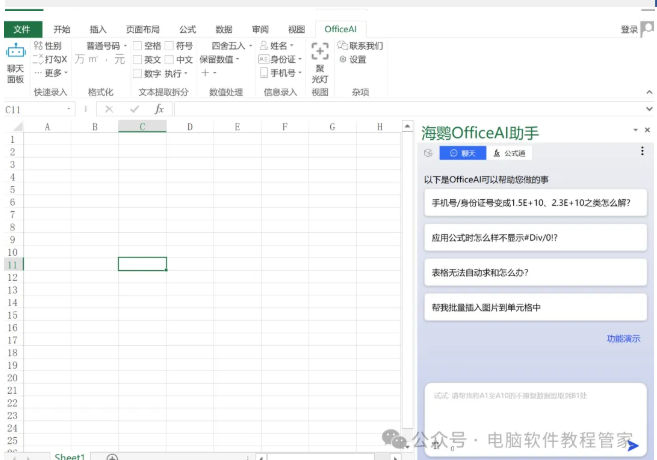The image size is (657, 460).
Task: Click the vertical scrollbar up arrow
Action: (x=407, y=126)
